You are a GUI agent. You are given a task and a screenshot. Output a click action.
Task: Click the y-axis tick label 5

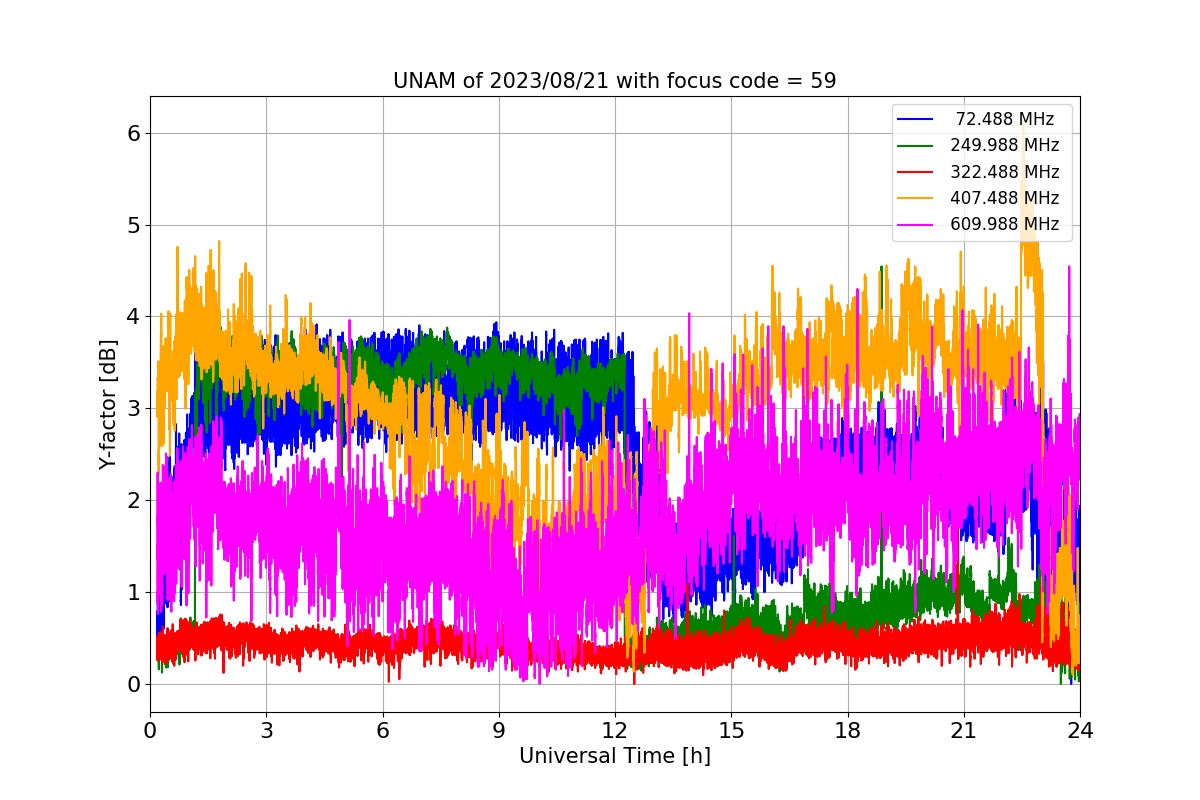pos(133,225)
